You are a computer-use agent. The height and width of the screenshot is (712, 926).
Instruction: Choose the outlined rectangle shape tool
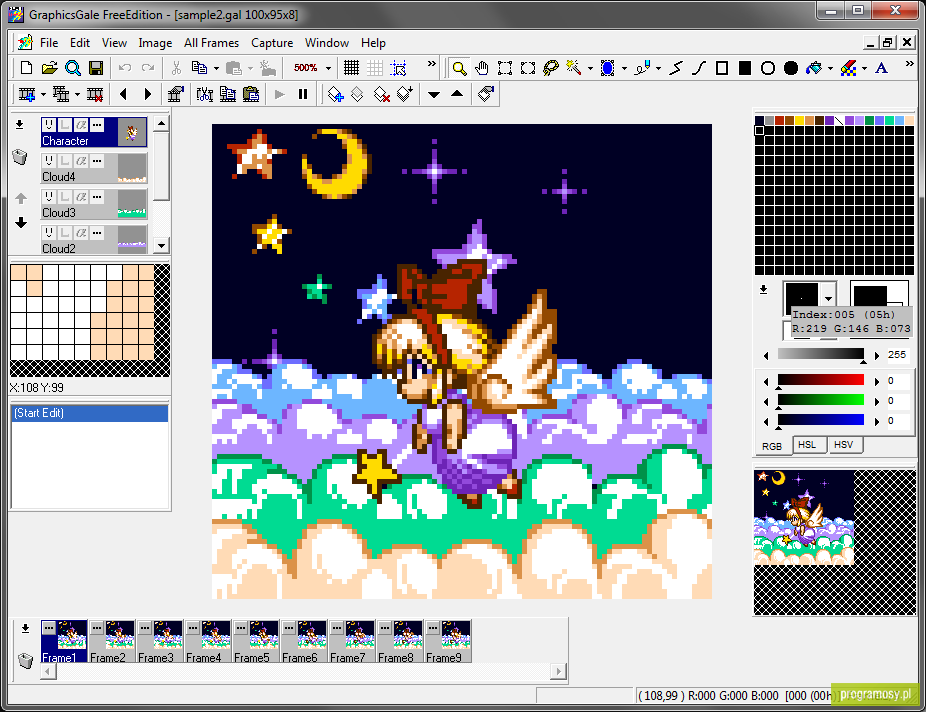[722, 68]
